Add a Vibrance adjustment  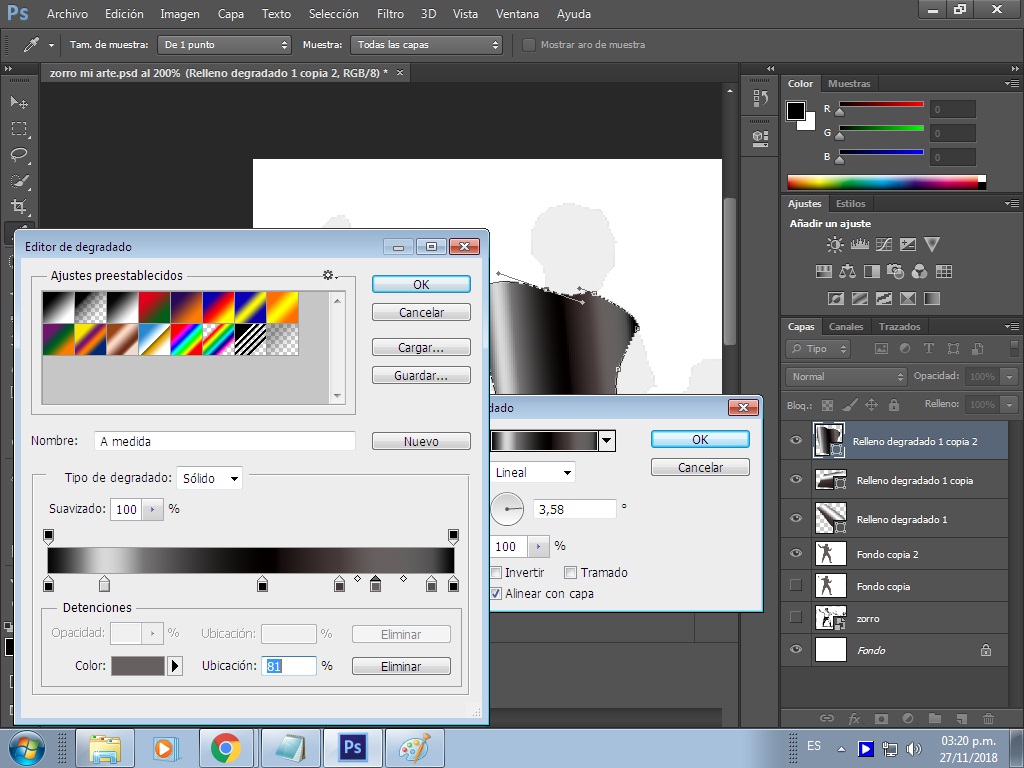[932, 245]
